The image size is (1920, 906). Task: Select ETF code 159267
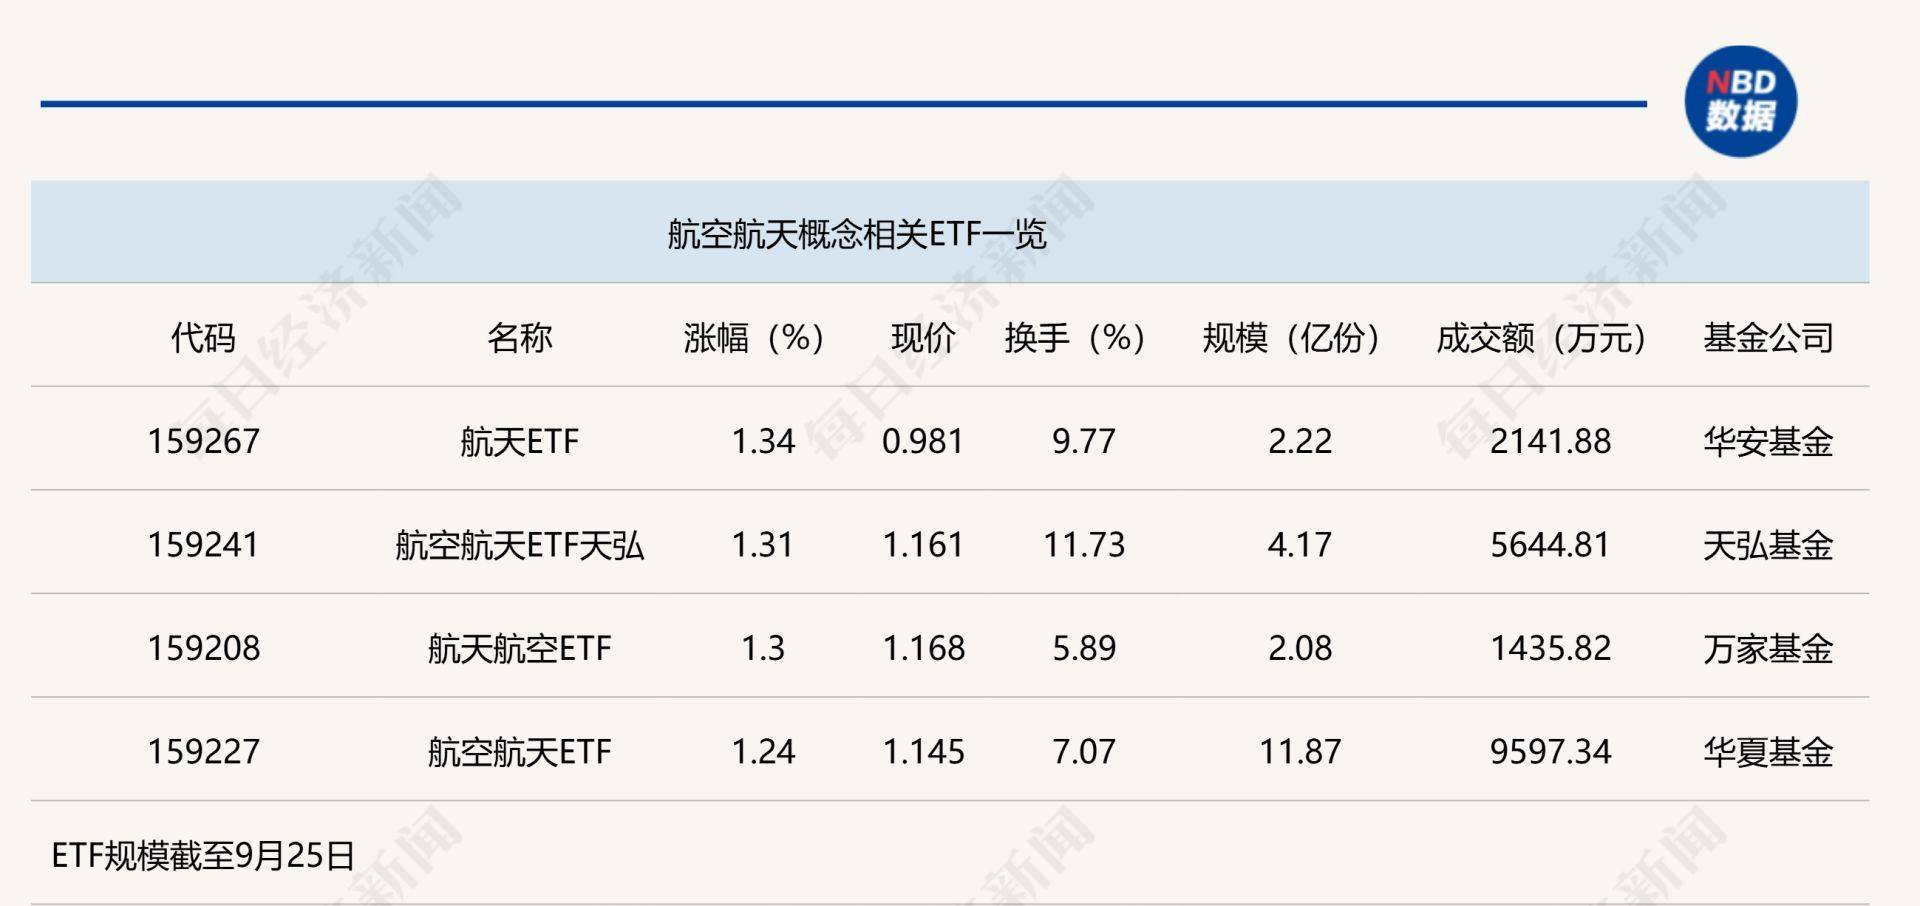[204, 441]
